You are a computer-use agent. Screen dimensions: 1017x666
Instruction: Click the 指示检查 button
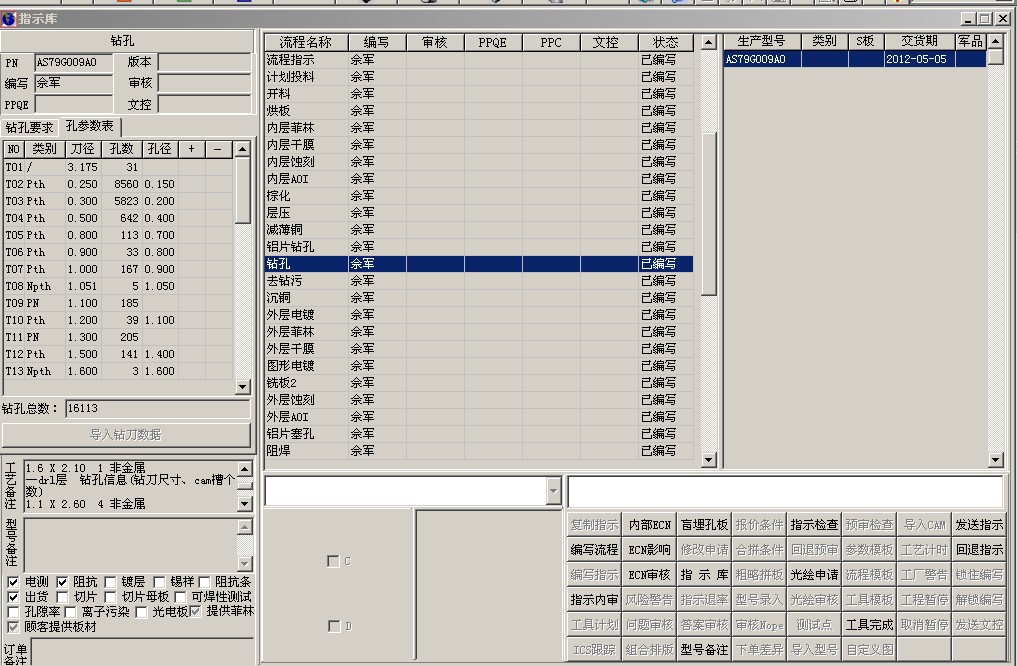coord(814,525)
